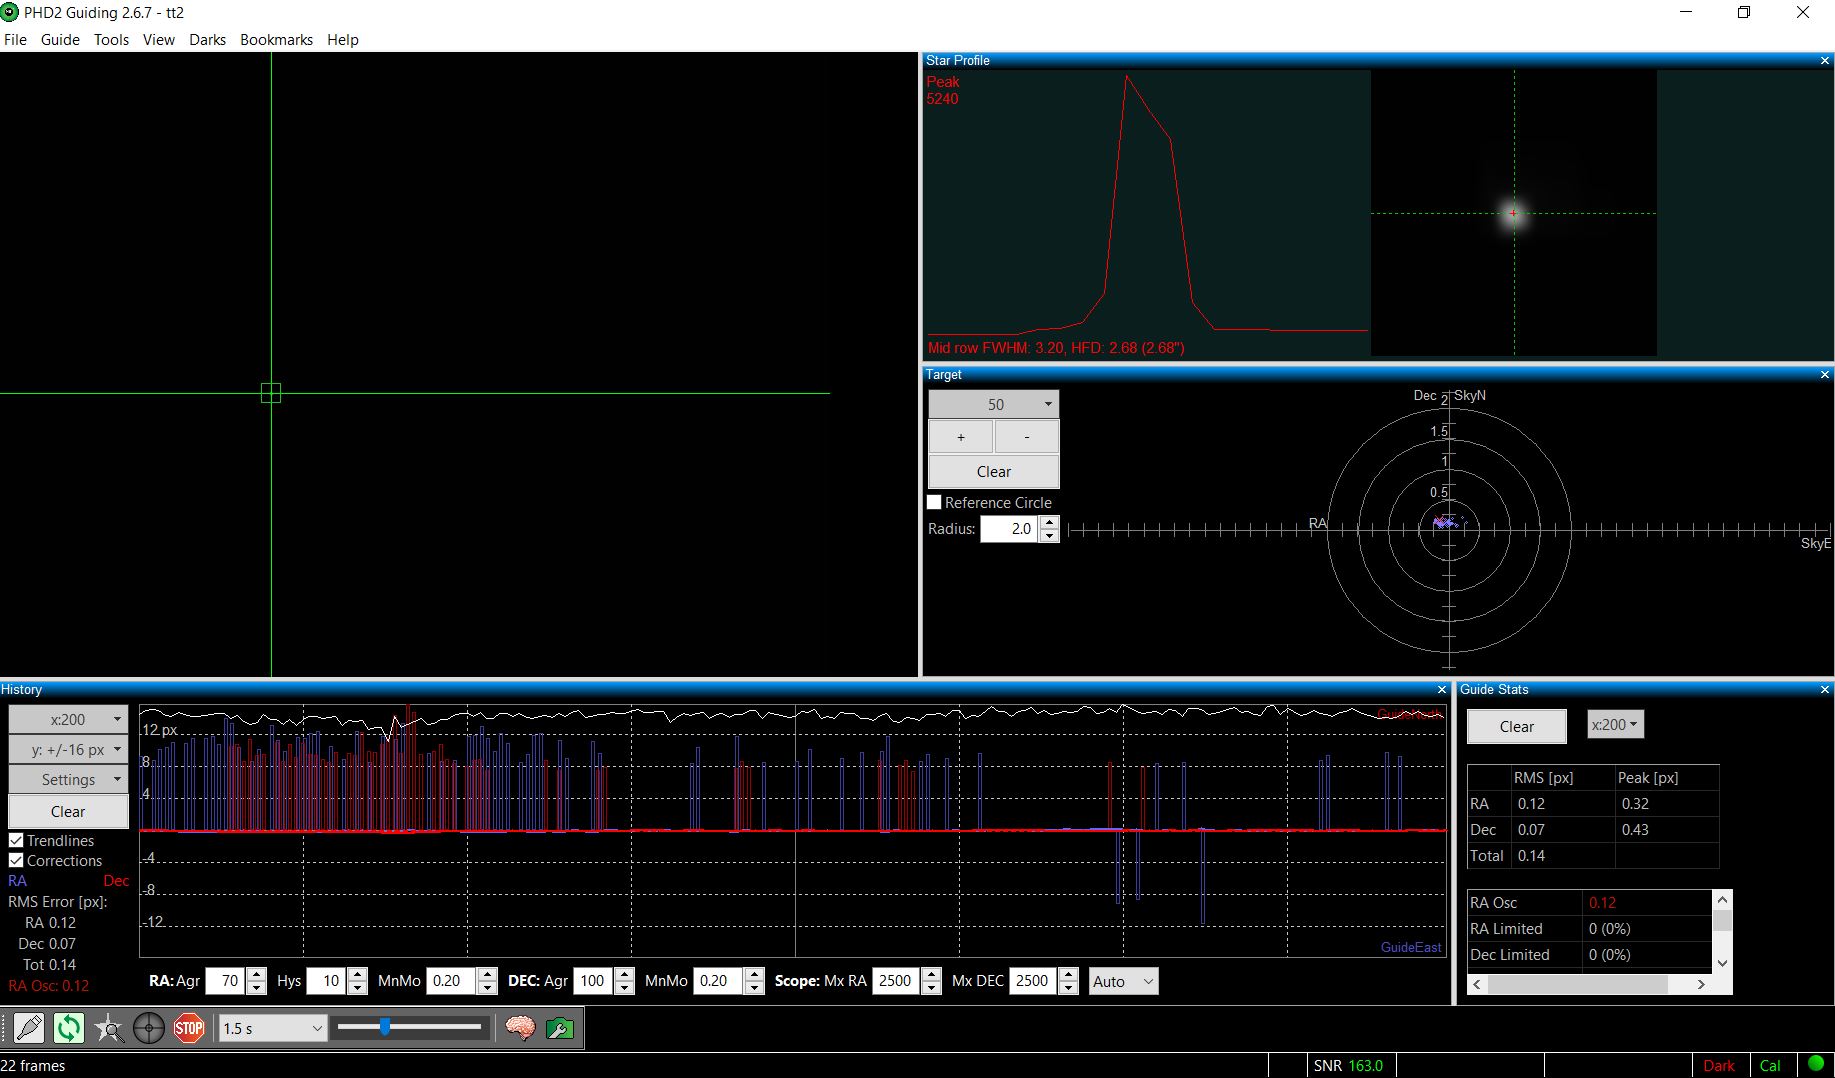Image resolution: width=1835 pixels, height=1078 pixels.
Task: Close the Star Profile panel
Action: (x=1825, y=61)
